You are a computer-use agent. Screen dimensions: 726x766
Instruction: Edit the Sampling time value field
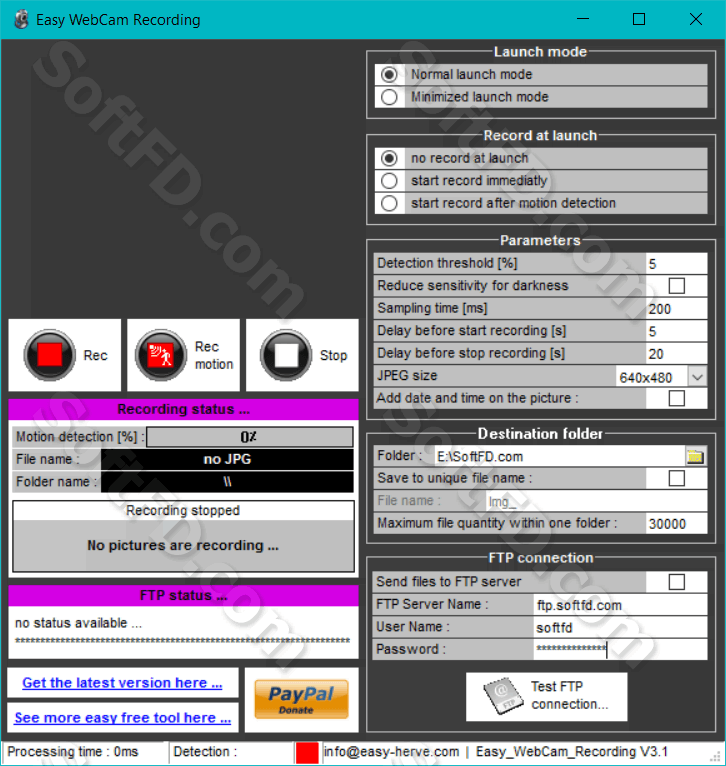[x=676, y=309]
